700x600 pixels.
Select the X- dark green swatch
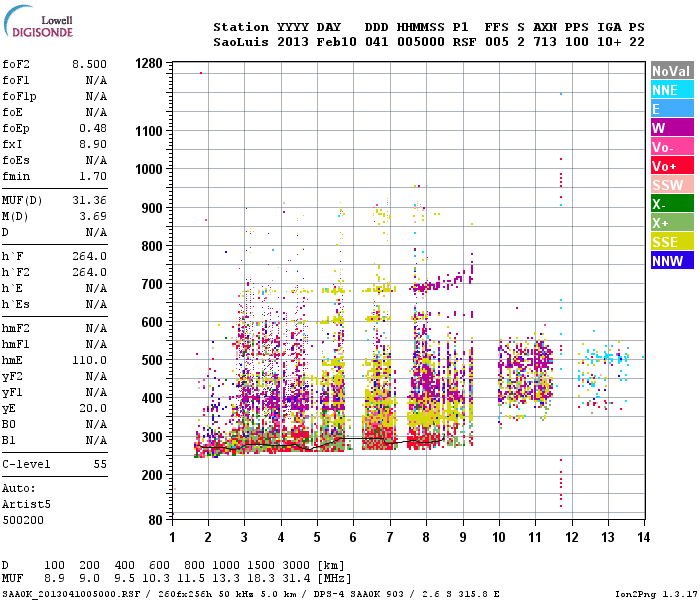coord(672,204)
